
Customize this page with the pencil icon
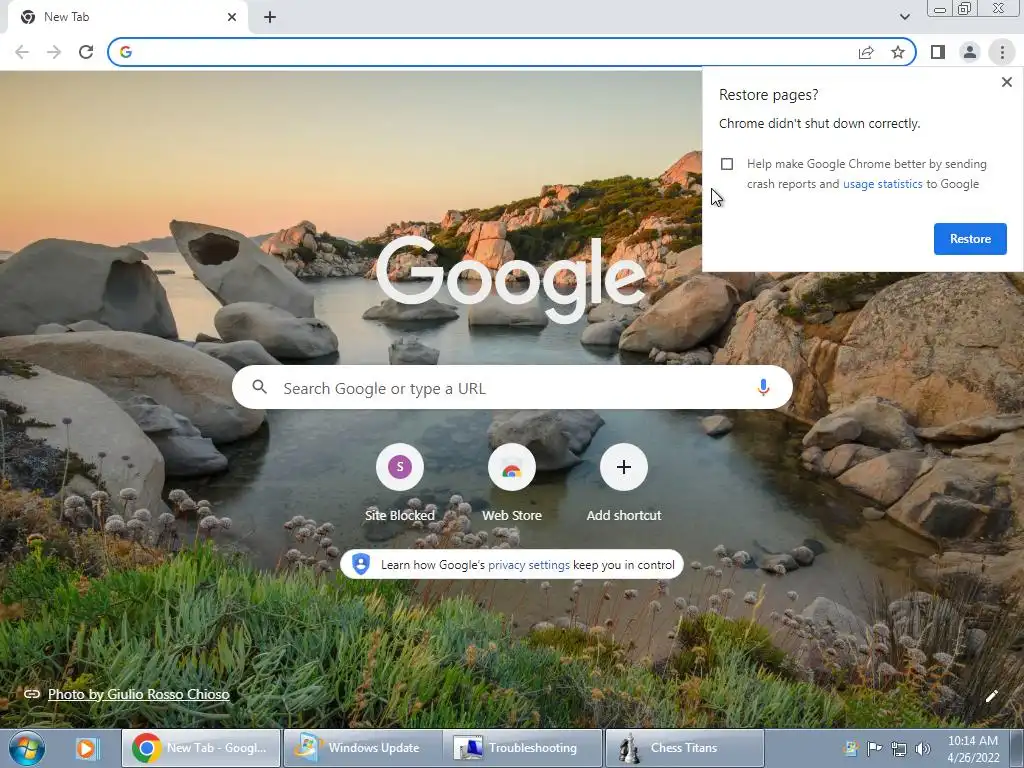pyautogui.click(x=991, y=696)
